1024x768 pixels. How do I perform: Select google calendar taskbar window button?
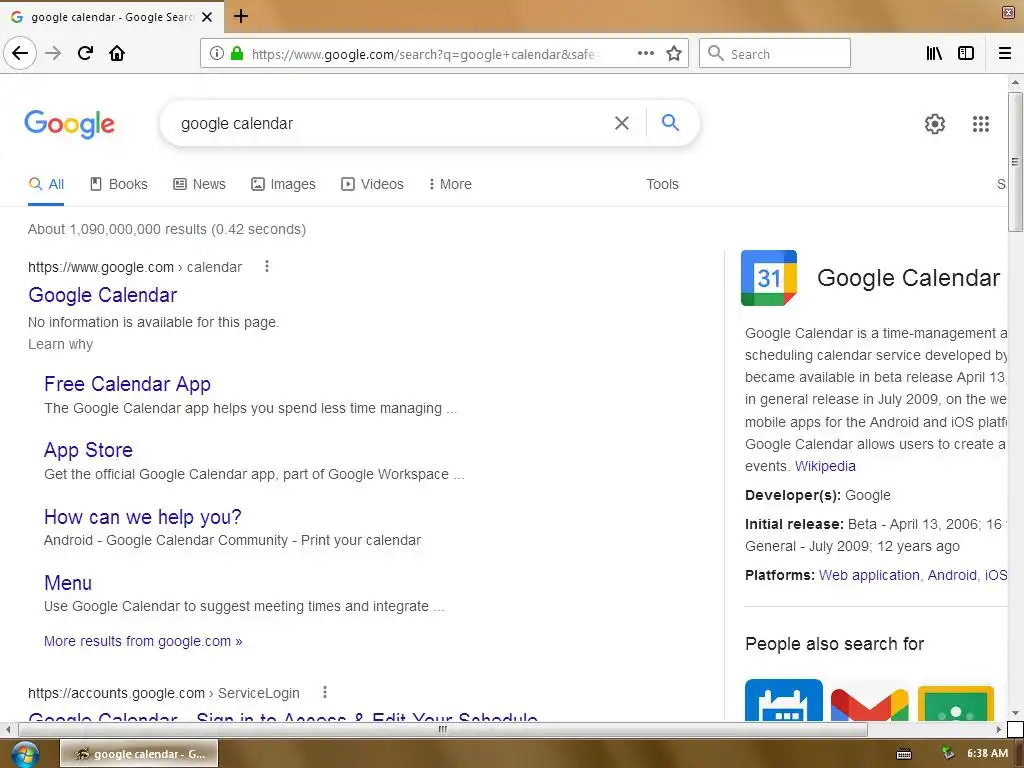click(x=139, y=754)
